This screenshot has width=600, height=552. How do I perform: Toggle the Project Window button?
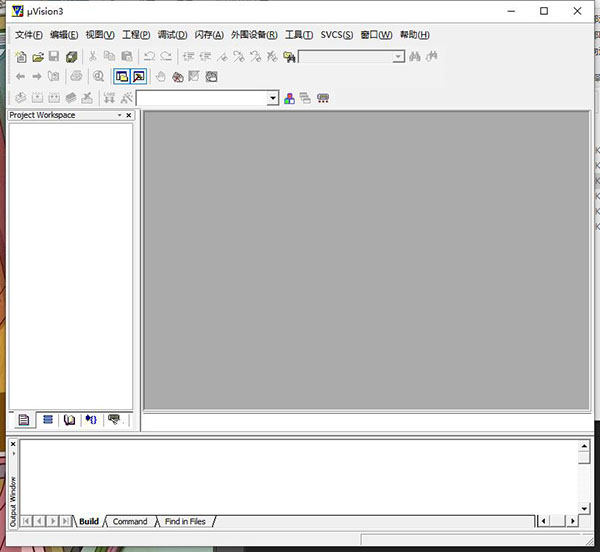pyautogui.click(x=122, y=77)
